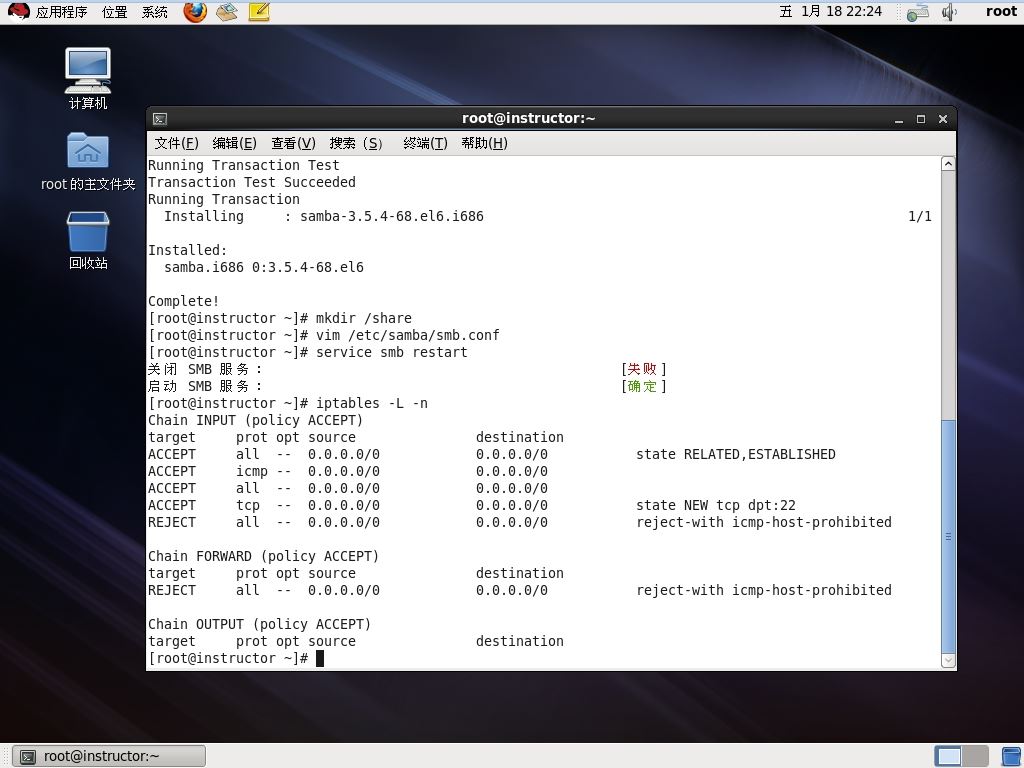Viewport: 1024px width, 768px height.
Task: Close the terminal window
Action: coord(942,119)
